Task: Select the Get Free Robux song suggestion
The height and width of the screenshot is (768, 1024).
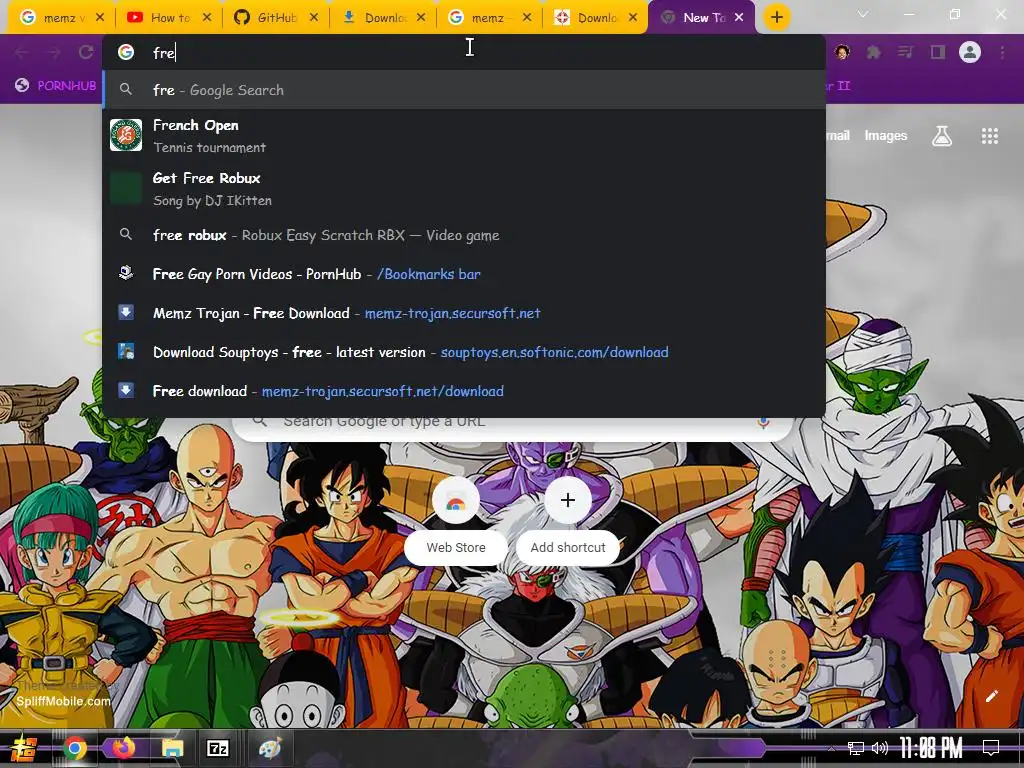Action: [x=464, y=189]
